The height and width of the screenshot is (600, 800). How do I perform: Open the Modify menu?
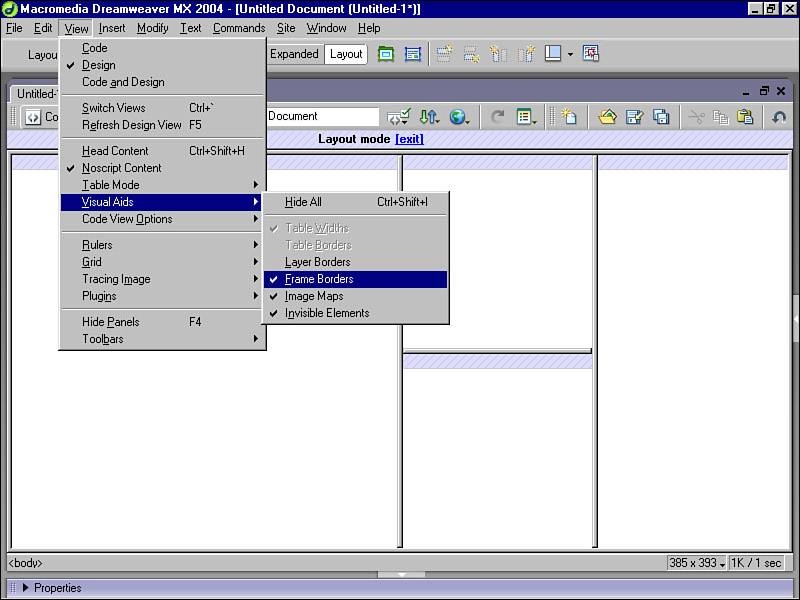point(152,28)
